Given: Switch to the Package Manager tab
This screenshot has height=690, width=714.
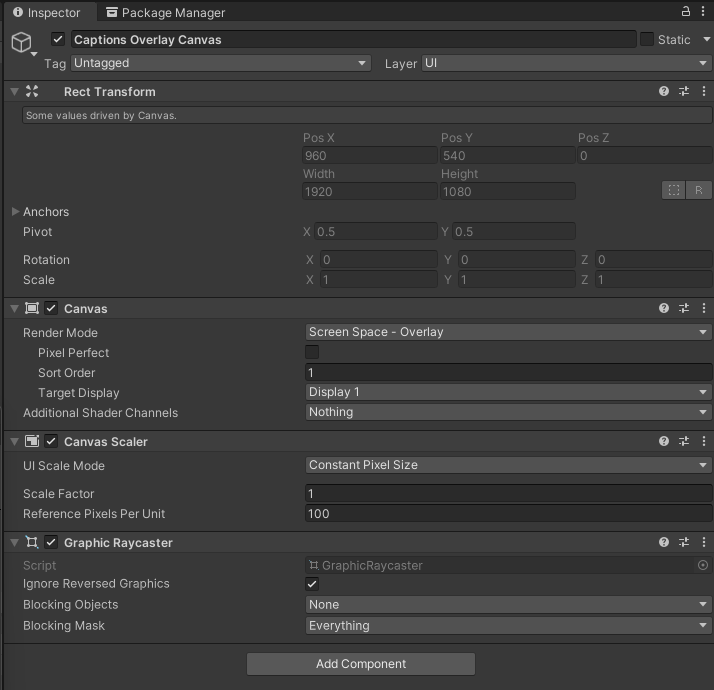Looking at the screenshot, I should 164,13.
